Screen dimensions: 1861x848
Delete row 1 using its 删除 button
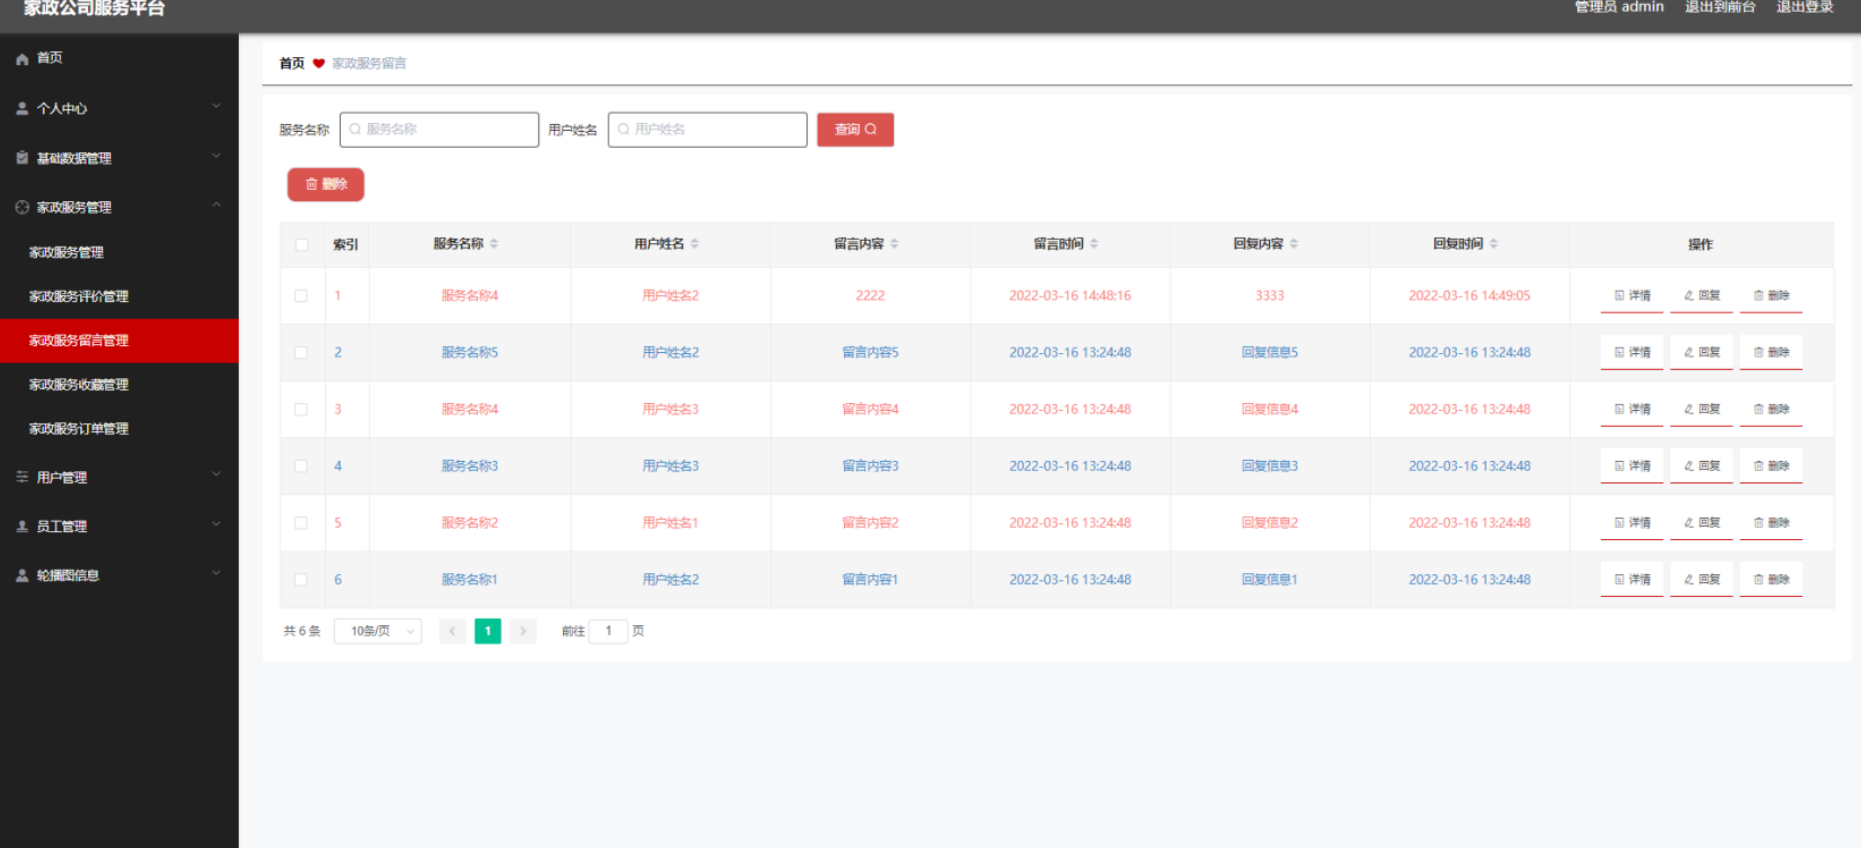[x=1771, y=296]
